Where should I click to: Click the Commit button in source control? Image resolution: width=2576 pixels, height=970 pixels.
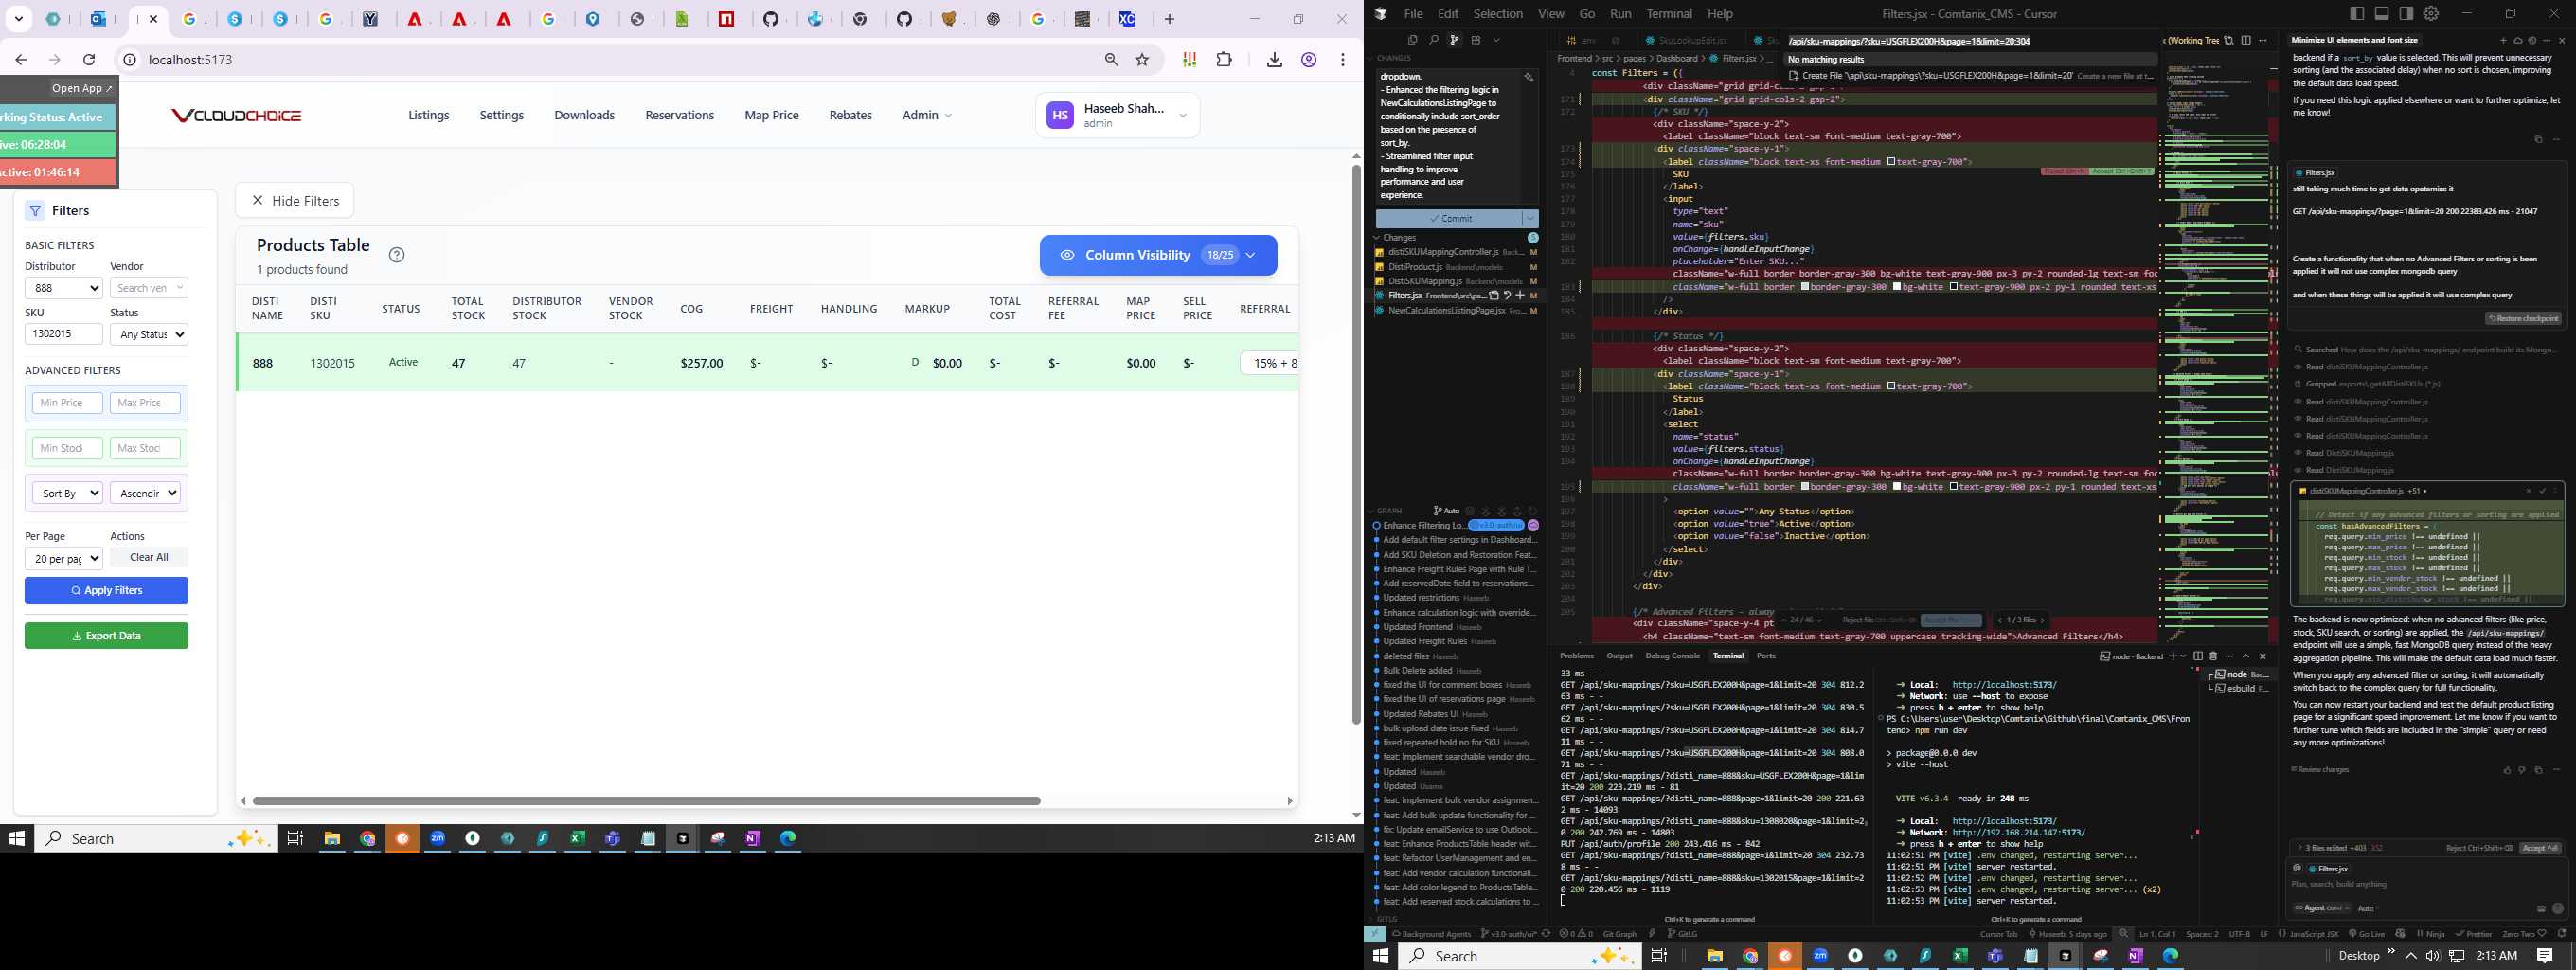(x=1449, y=218)
